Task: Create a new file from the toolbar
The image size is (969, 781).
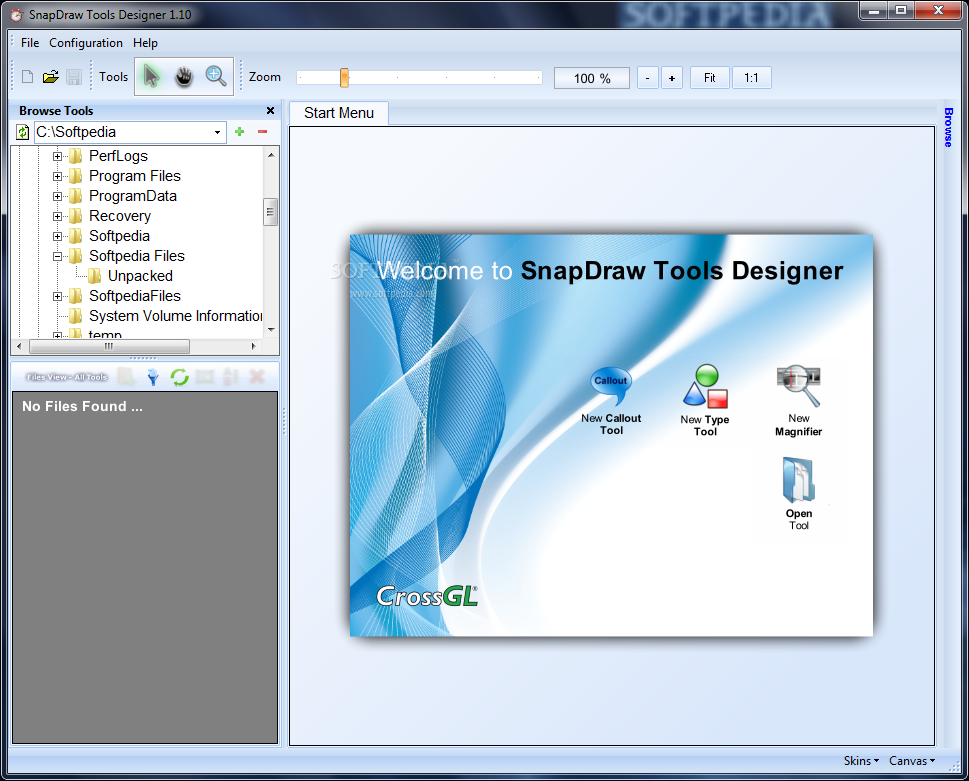Action: coord(27,77)
